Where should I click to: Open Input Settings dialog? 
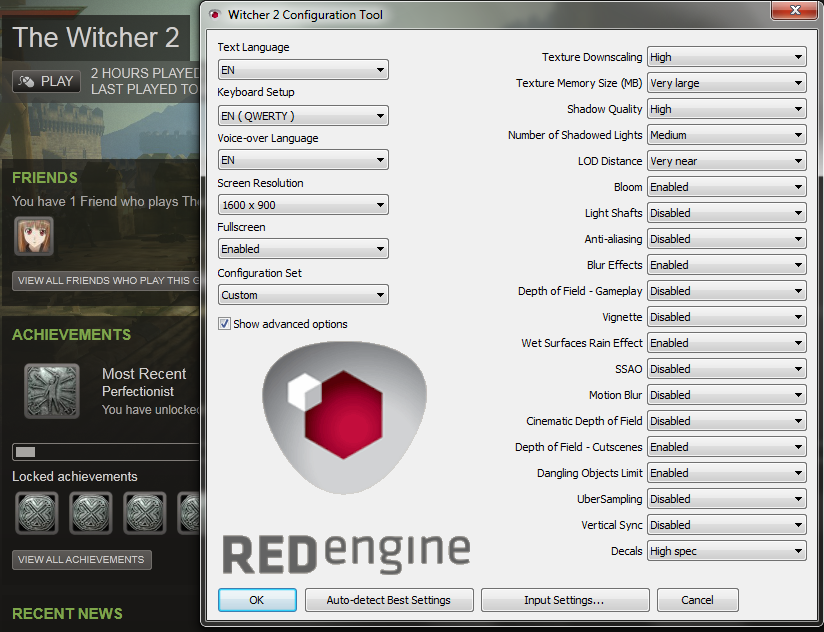565,600
